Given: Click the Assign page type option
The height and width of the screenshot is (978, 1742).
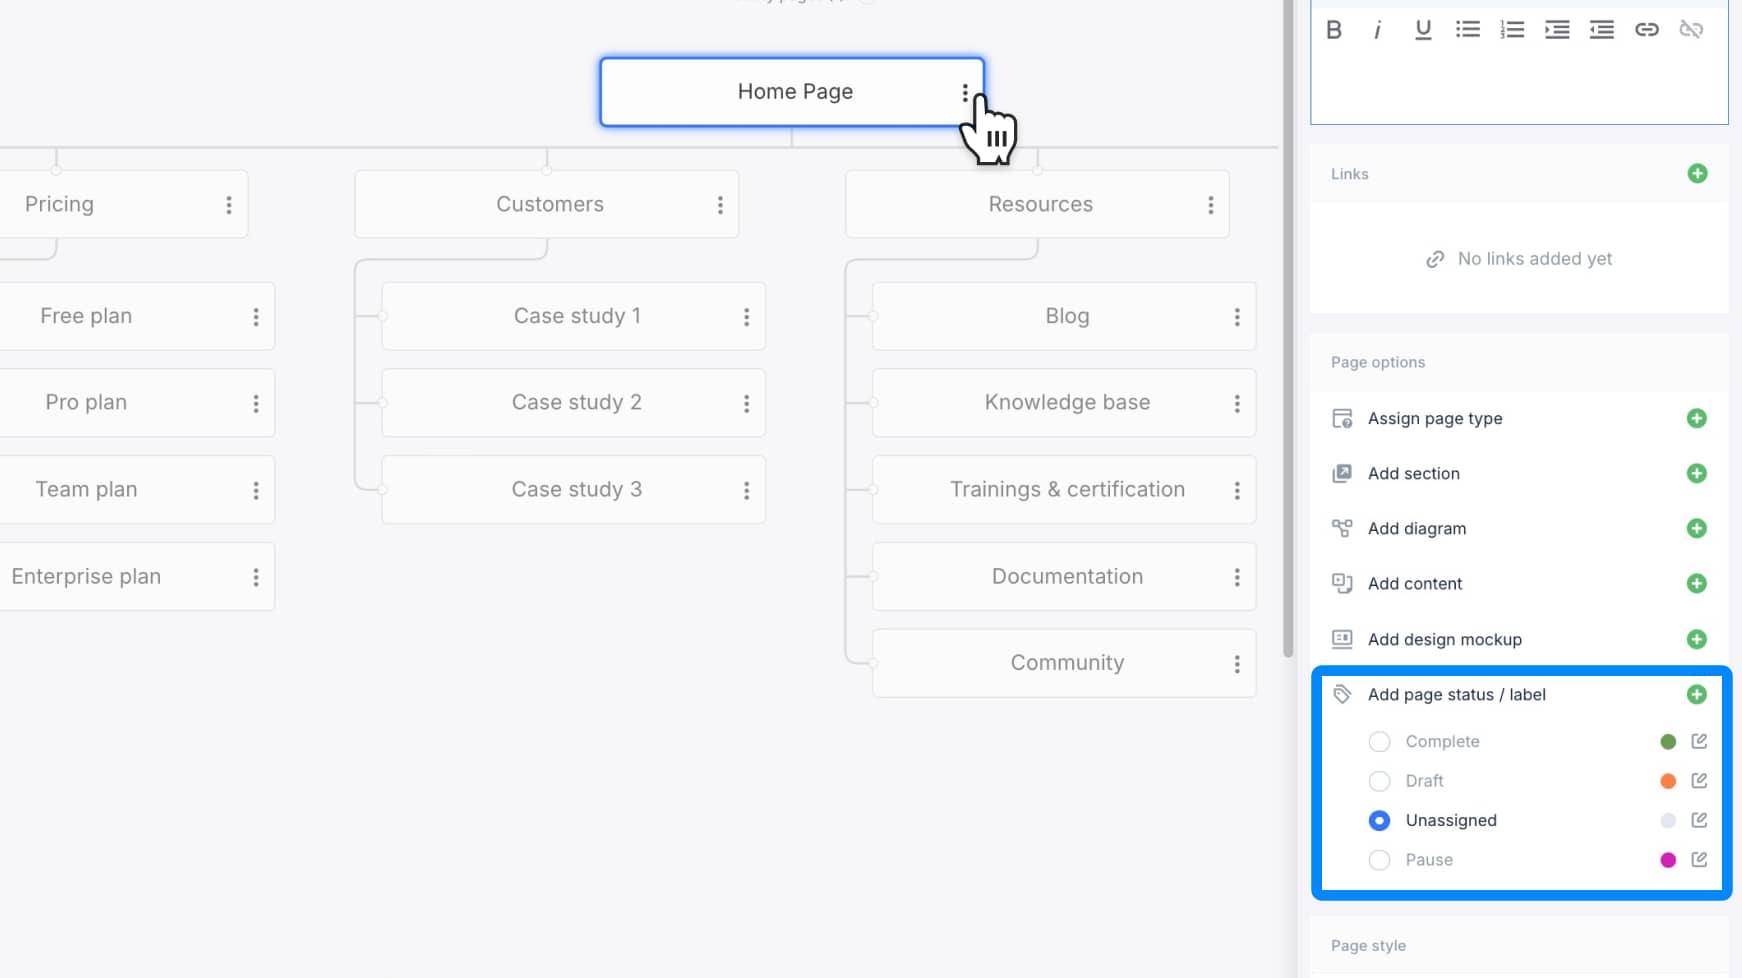Looking at the screenshot, I should (x=1435, y=418).
